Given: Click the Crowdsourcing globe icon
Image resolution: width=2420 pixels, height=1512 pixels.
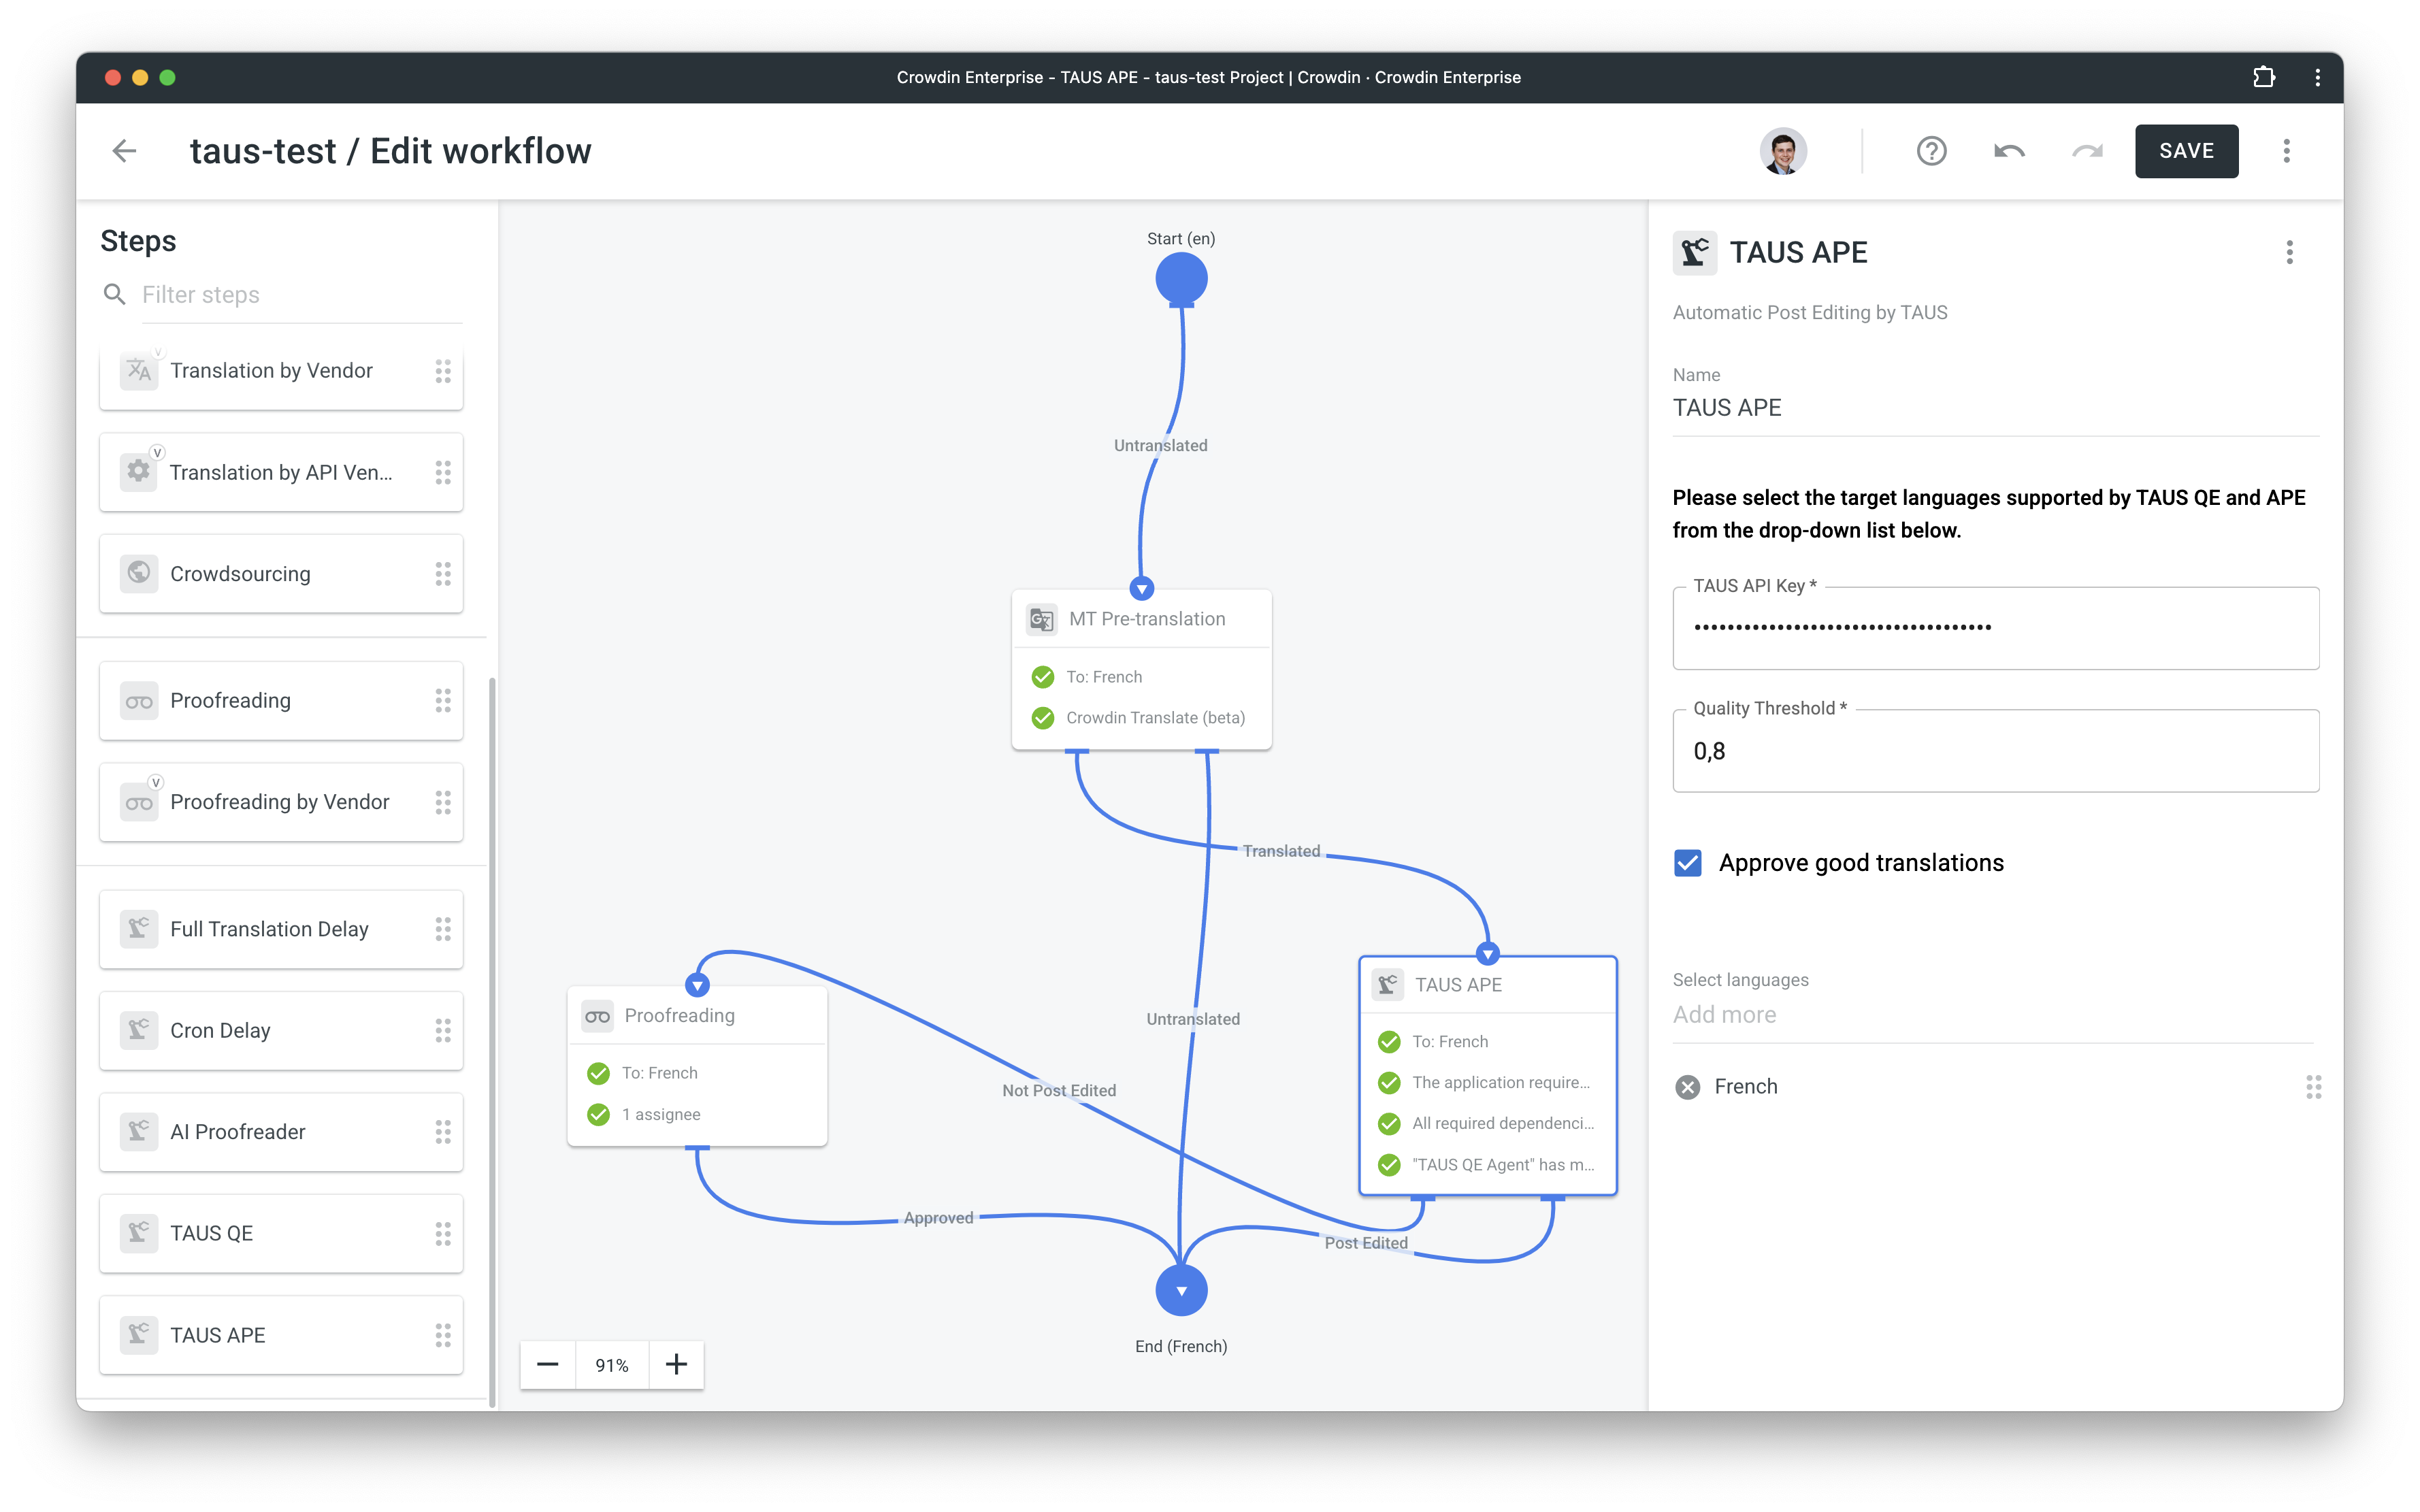Looking at the screenshot, I should click(139, 573).
